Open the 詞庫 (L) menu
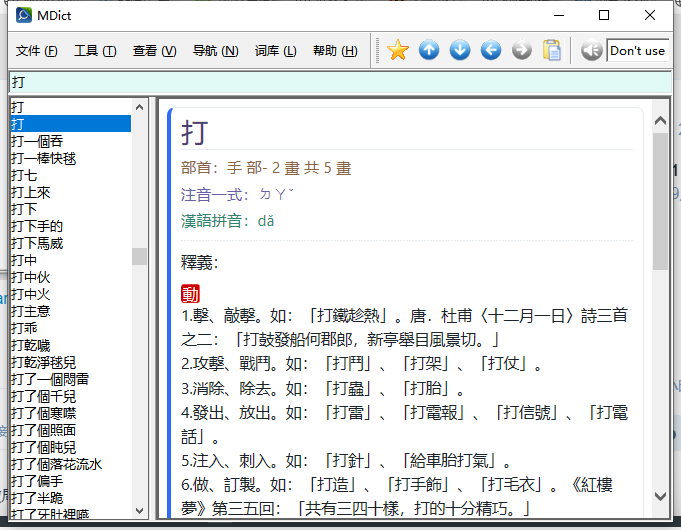This screenshot has width=681, height=530. pyautogui.click(x=275, y=51)
